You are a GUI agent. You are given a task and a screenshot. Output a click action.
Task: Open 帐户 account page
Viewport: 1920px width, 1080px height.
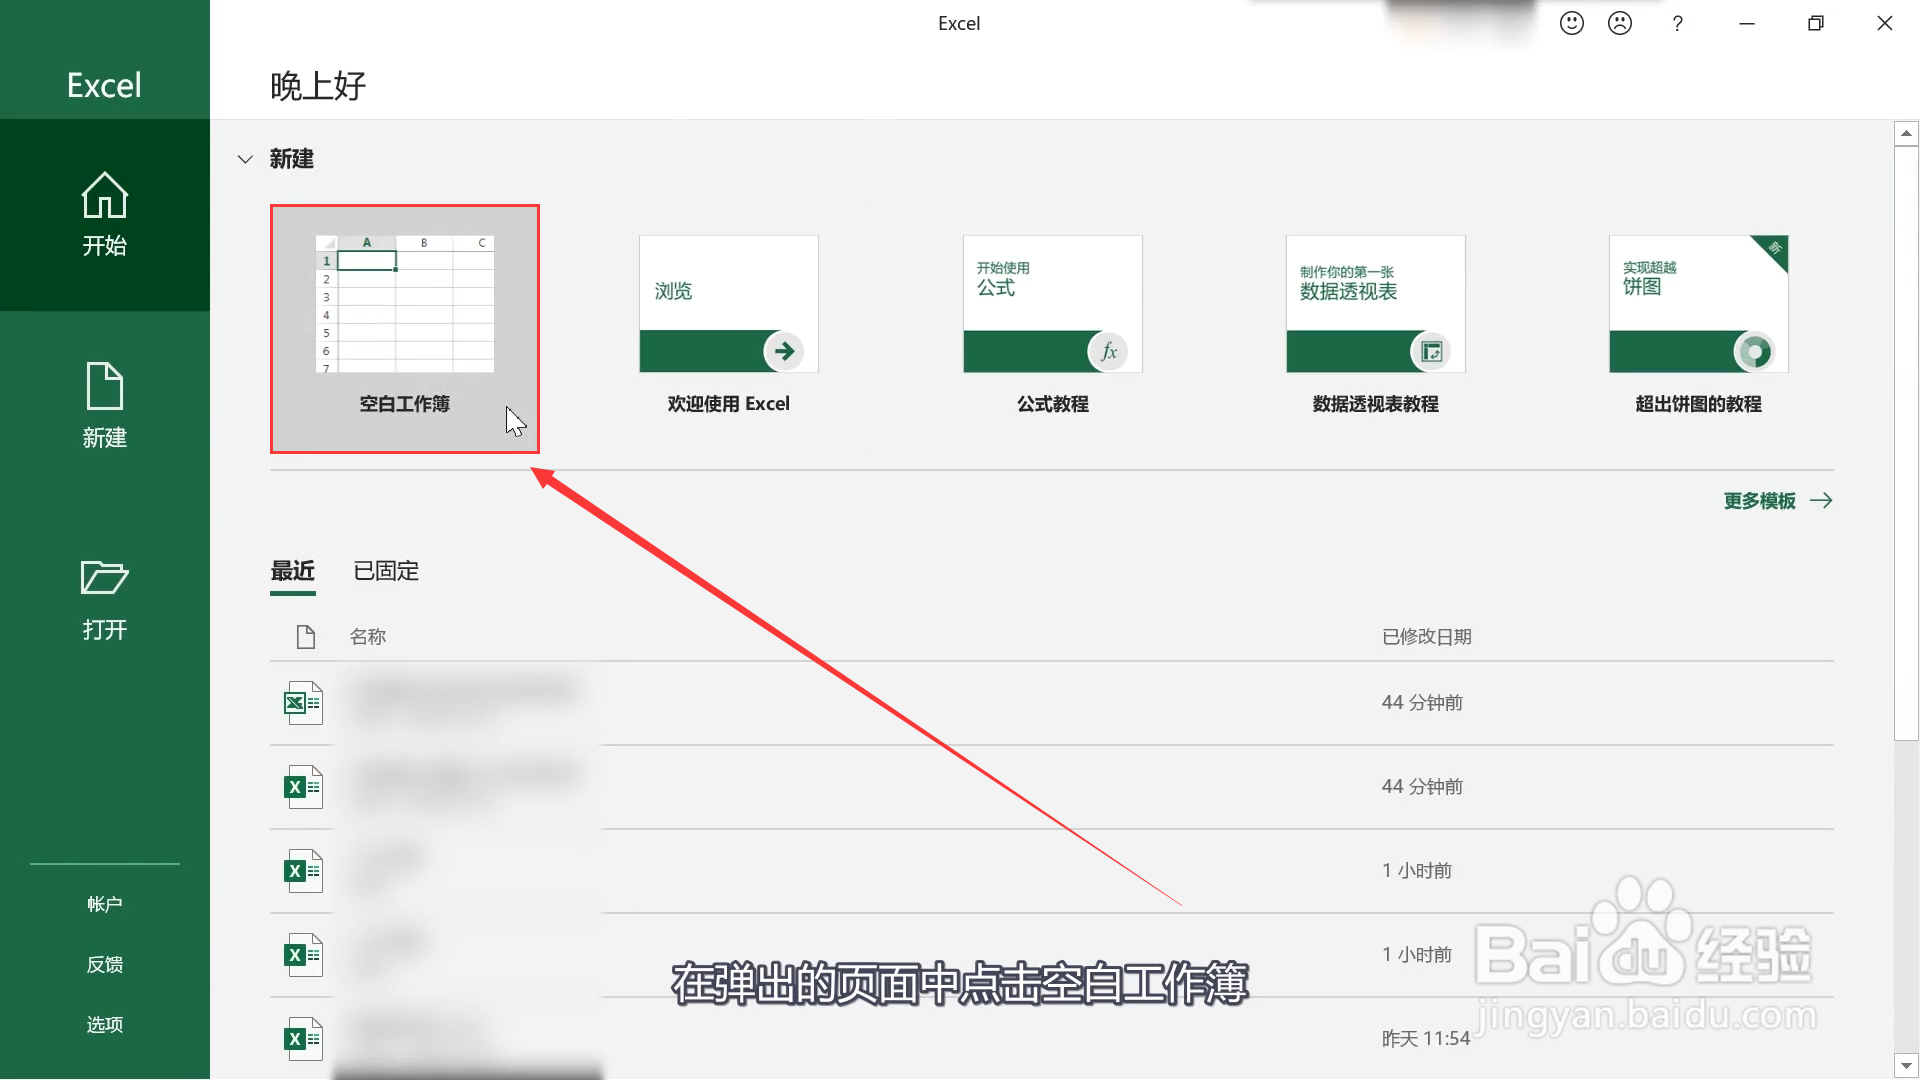pos(104,904)
